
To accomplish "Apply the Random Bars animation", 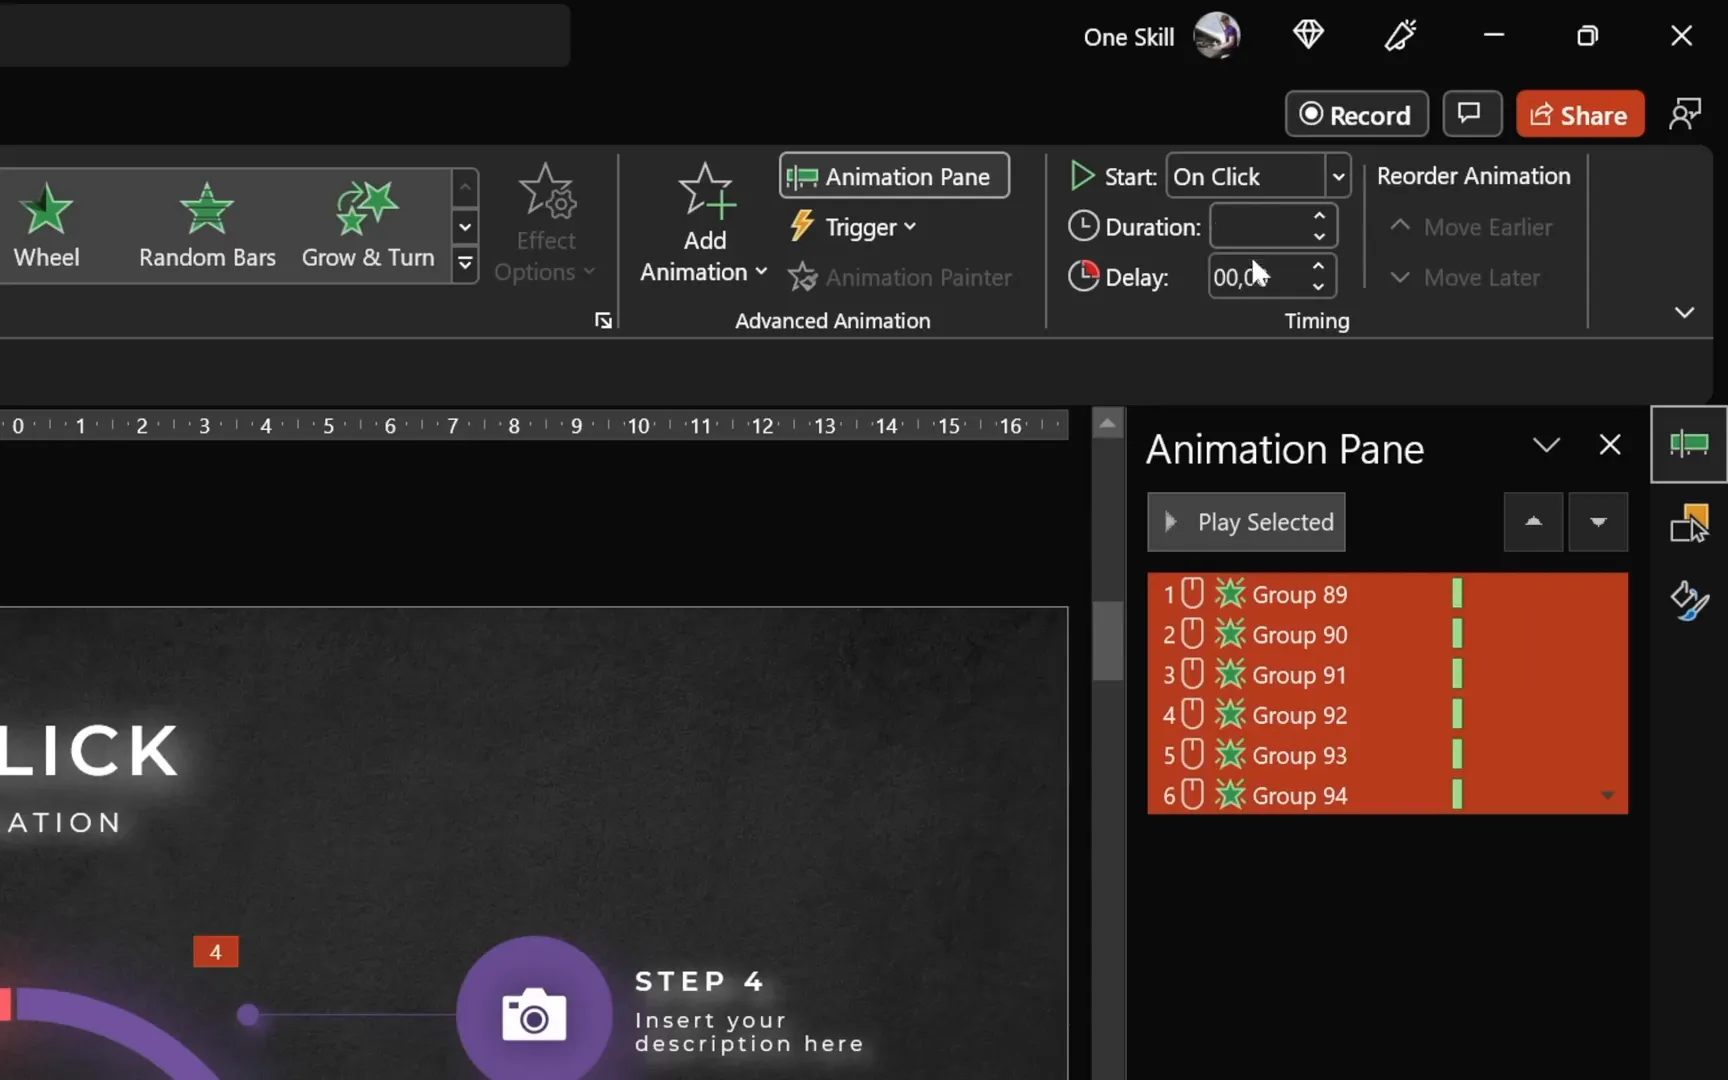I will (x=207, y=226).
